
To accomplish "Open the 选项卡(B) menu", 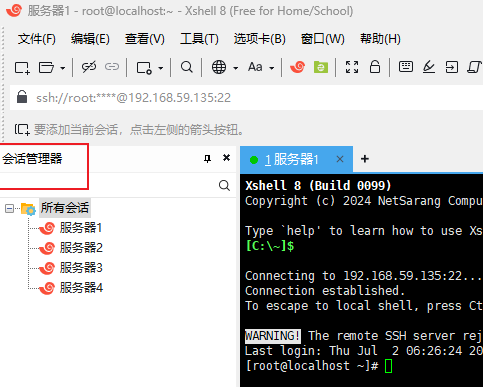I will pyautogui.click(x=260, y=39).
